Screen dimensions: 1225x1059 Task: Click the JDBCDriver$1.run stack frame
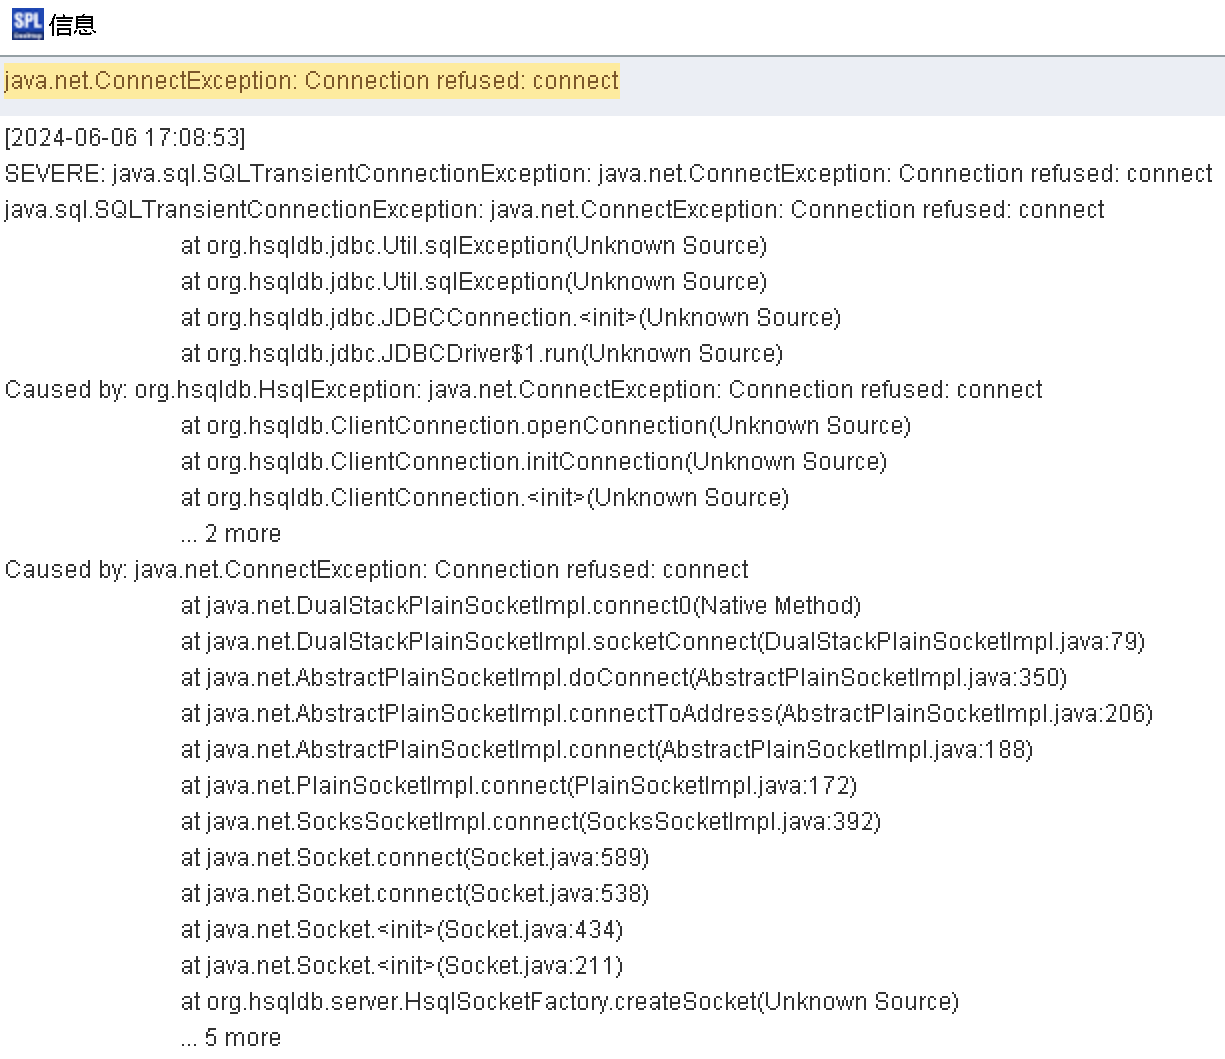click(481, 353)
